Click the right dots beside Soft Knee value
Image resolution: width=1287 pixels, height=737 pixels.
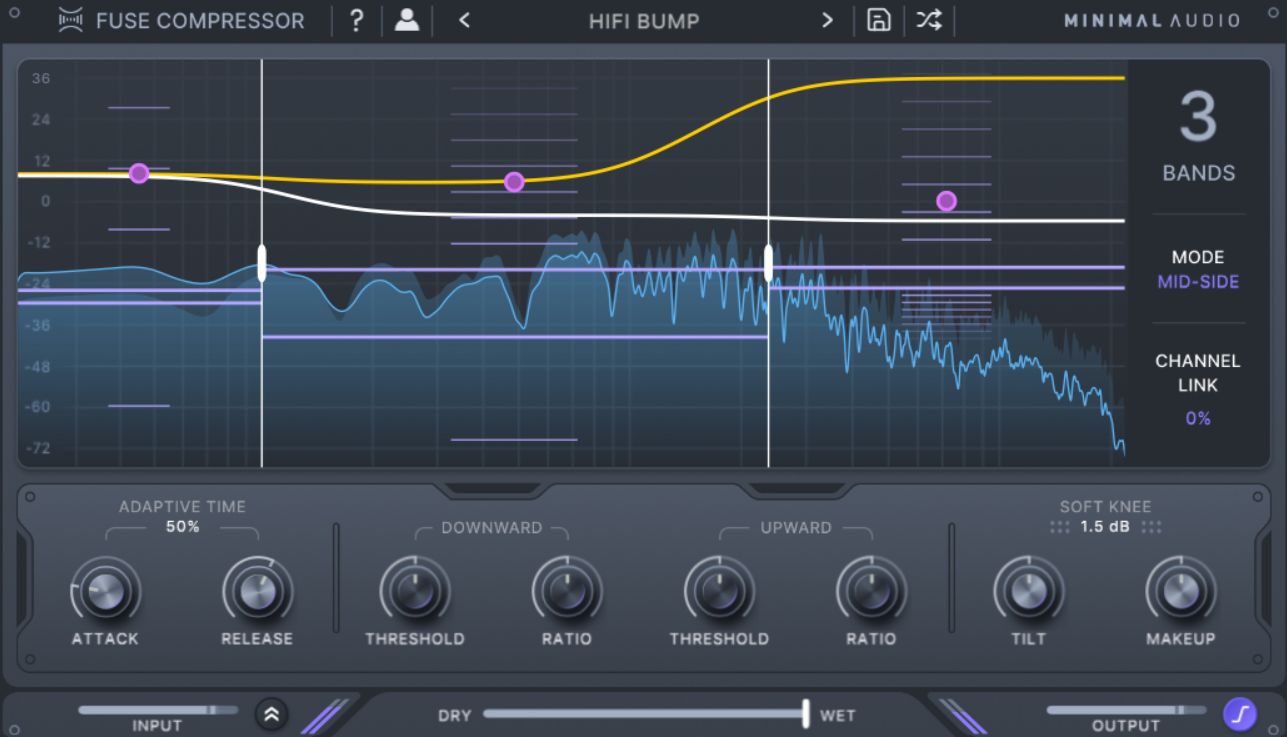pos(1151,527)
